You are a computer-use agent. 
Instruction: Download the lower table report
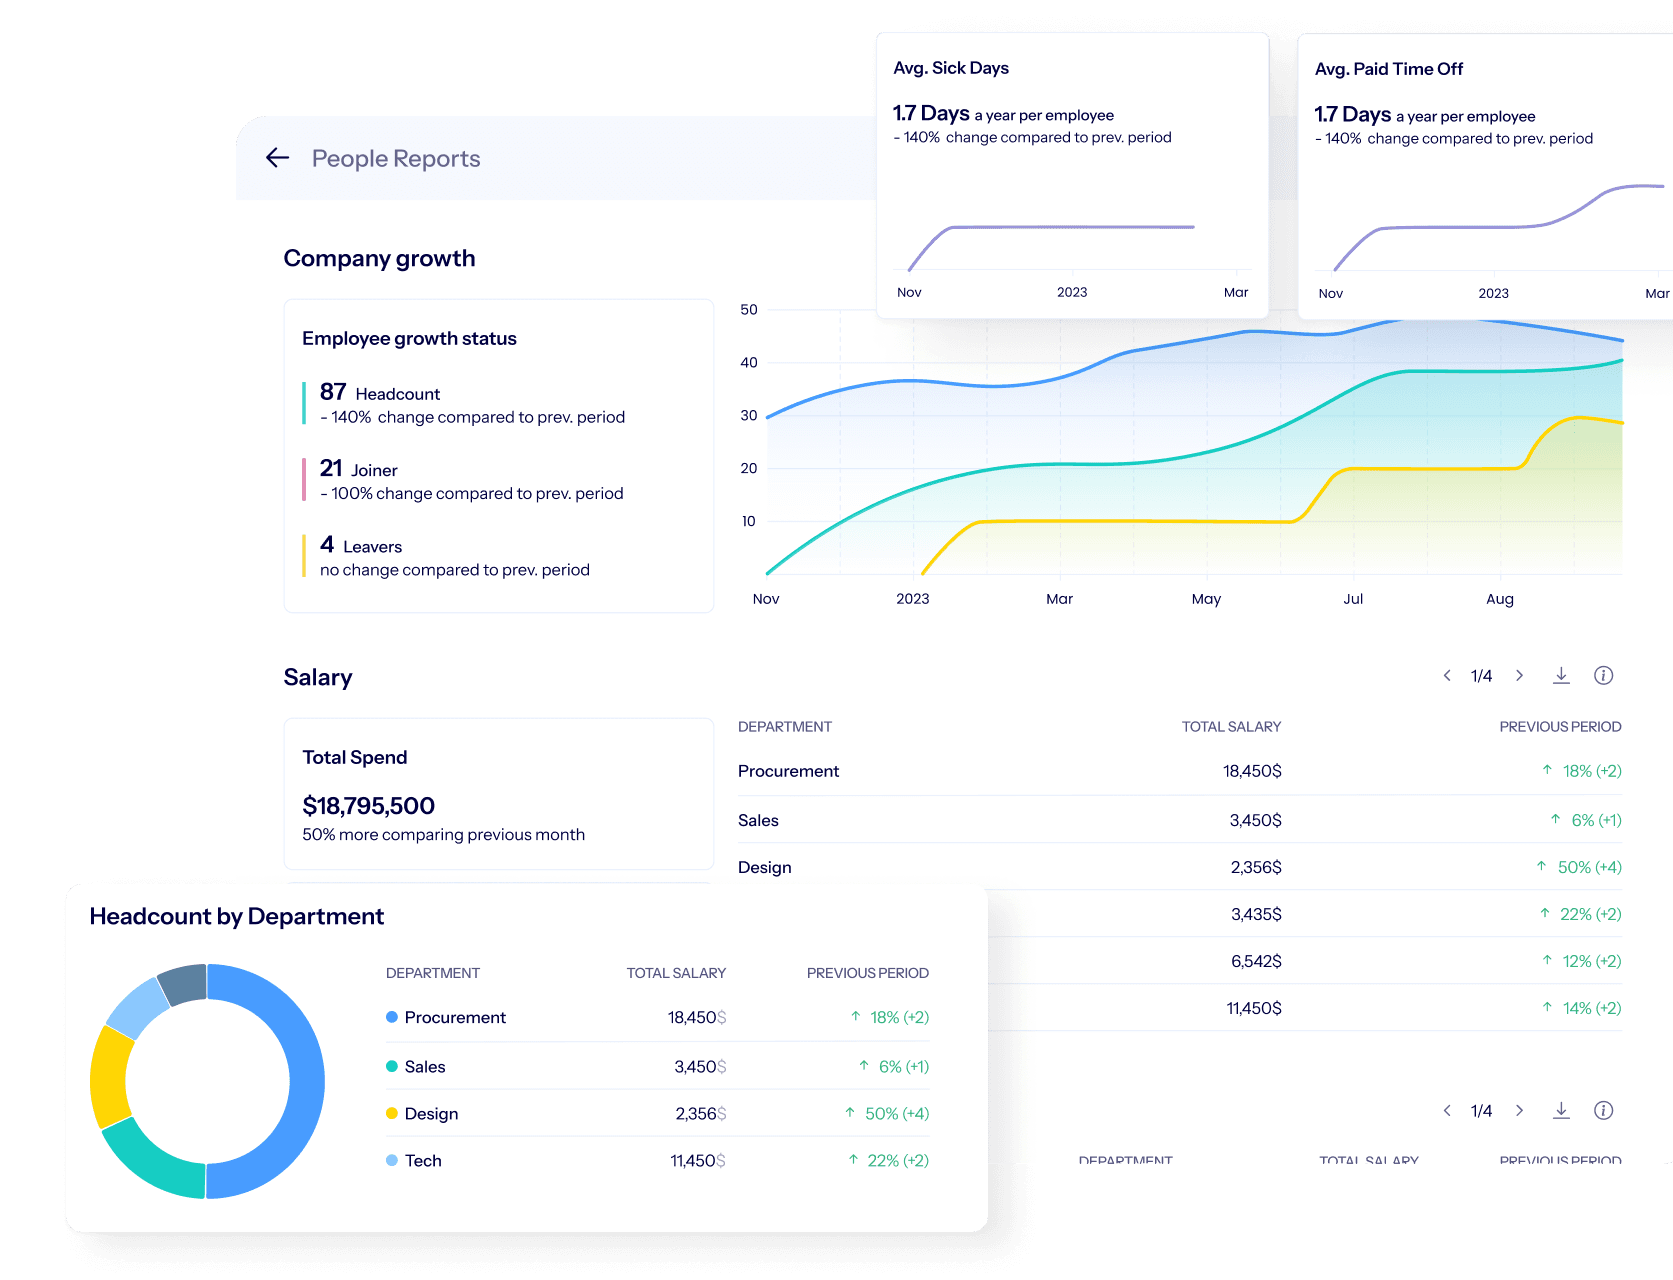tap(1561, 1111)
